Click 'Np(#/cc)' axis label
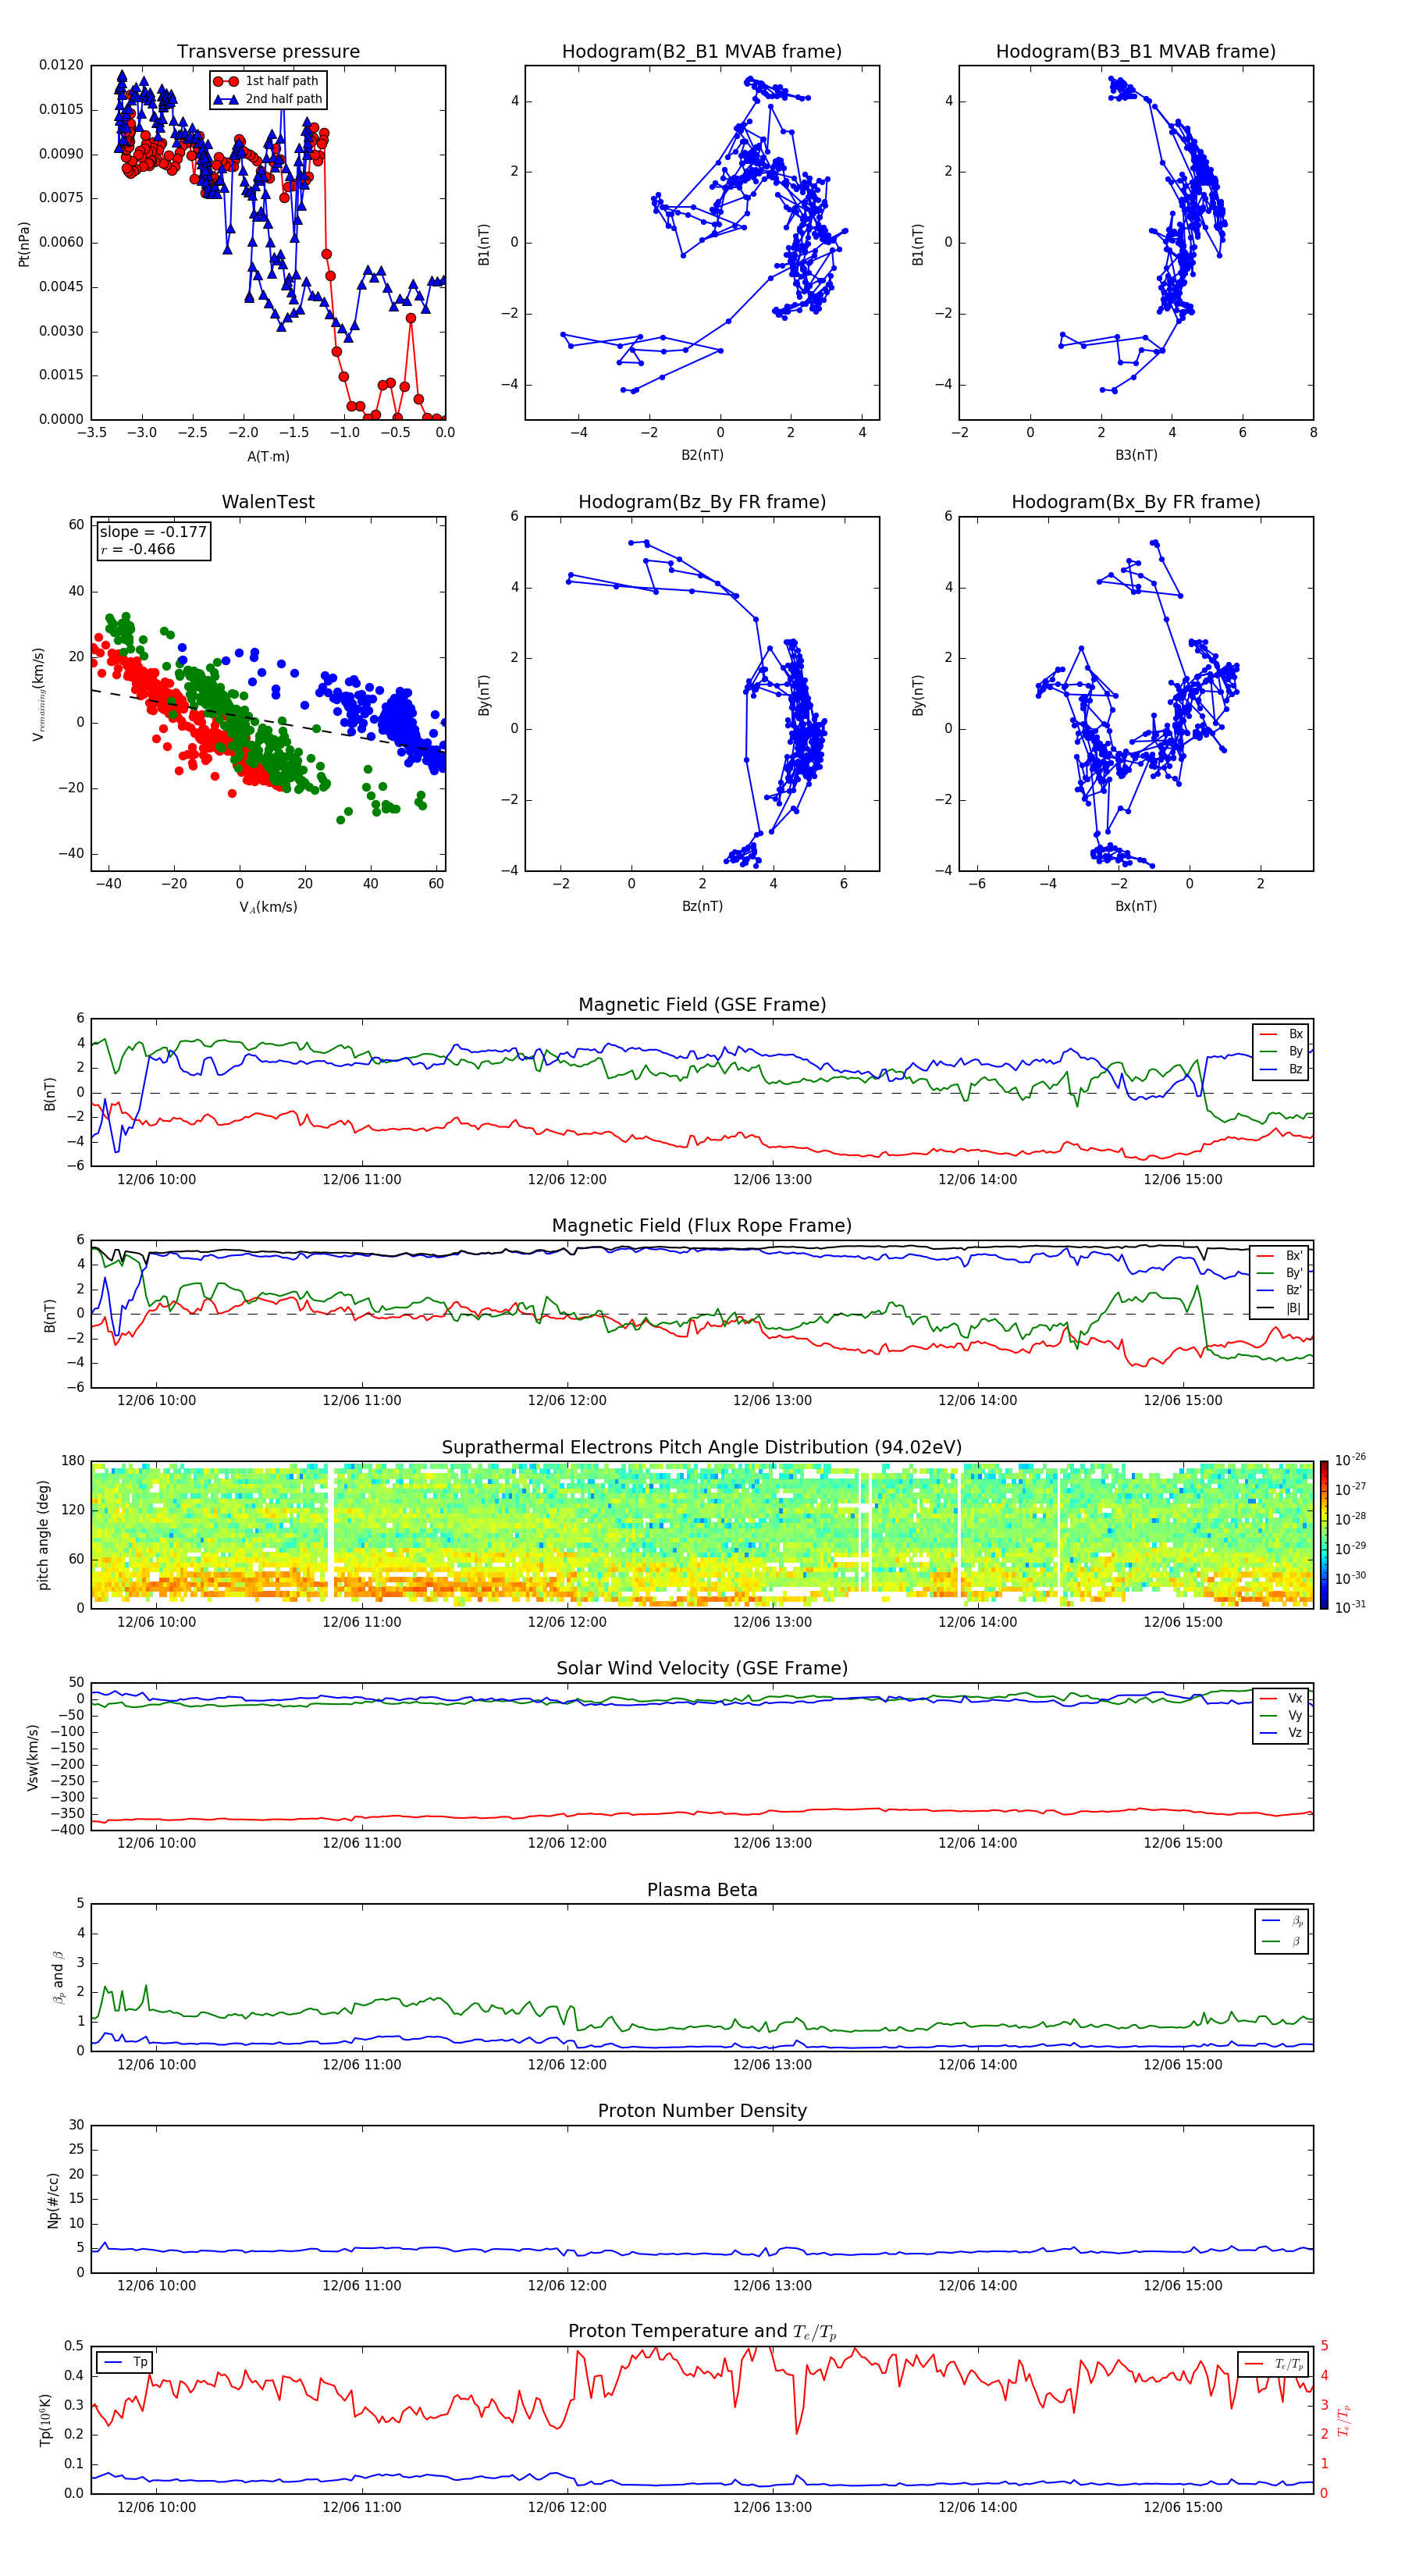1405x2576 pixels. tap(53, 2199)
